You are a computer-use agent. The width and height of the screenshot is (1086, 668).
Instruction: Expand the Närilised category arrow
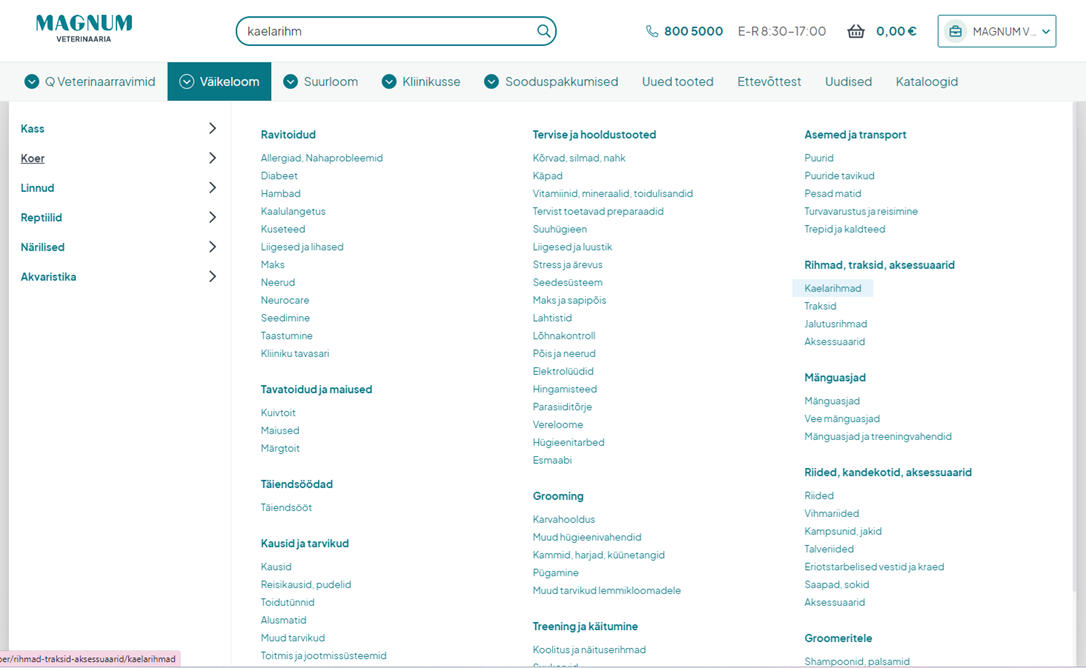point(213,247)
